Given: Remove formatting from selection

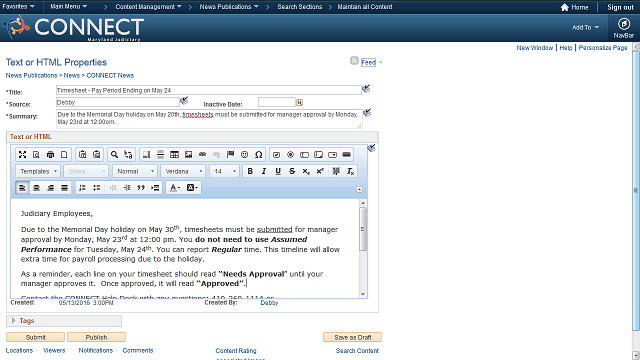Looking at the screenshot, I should tap(350, 171).
